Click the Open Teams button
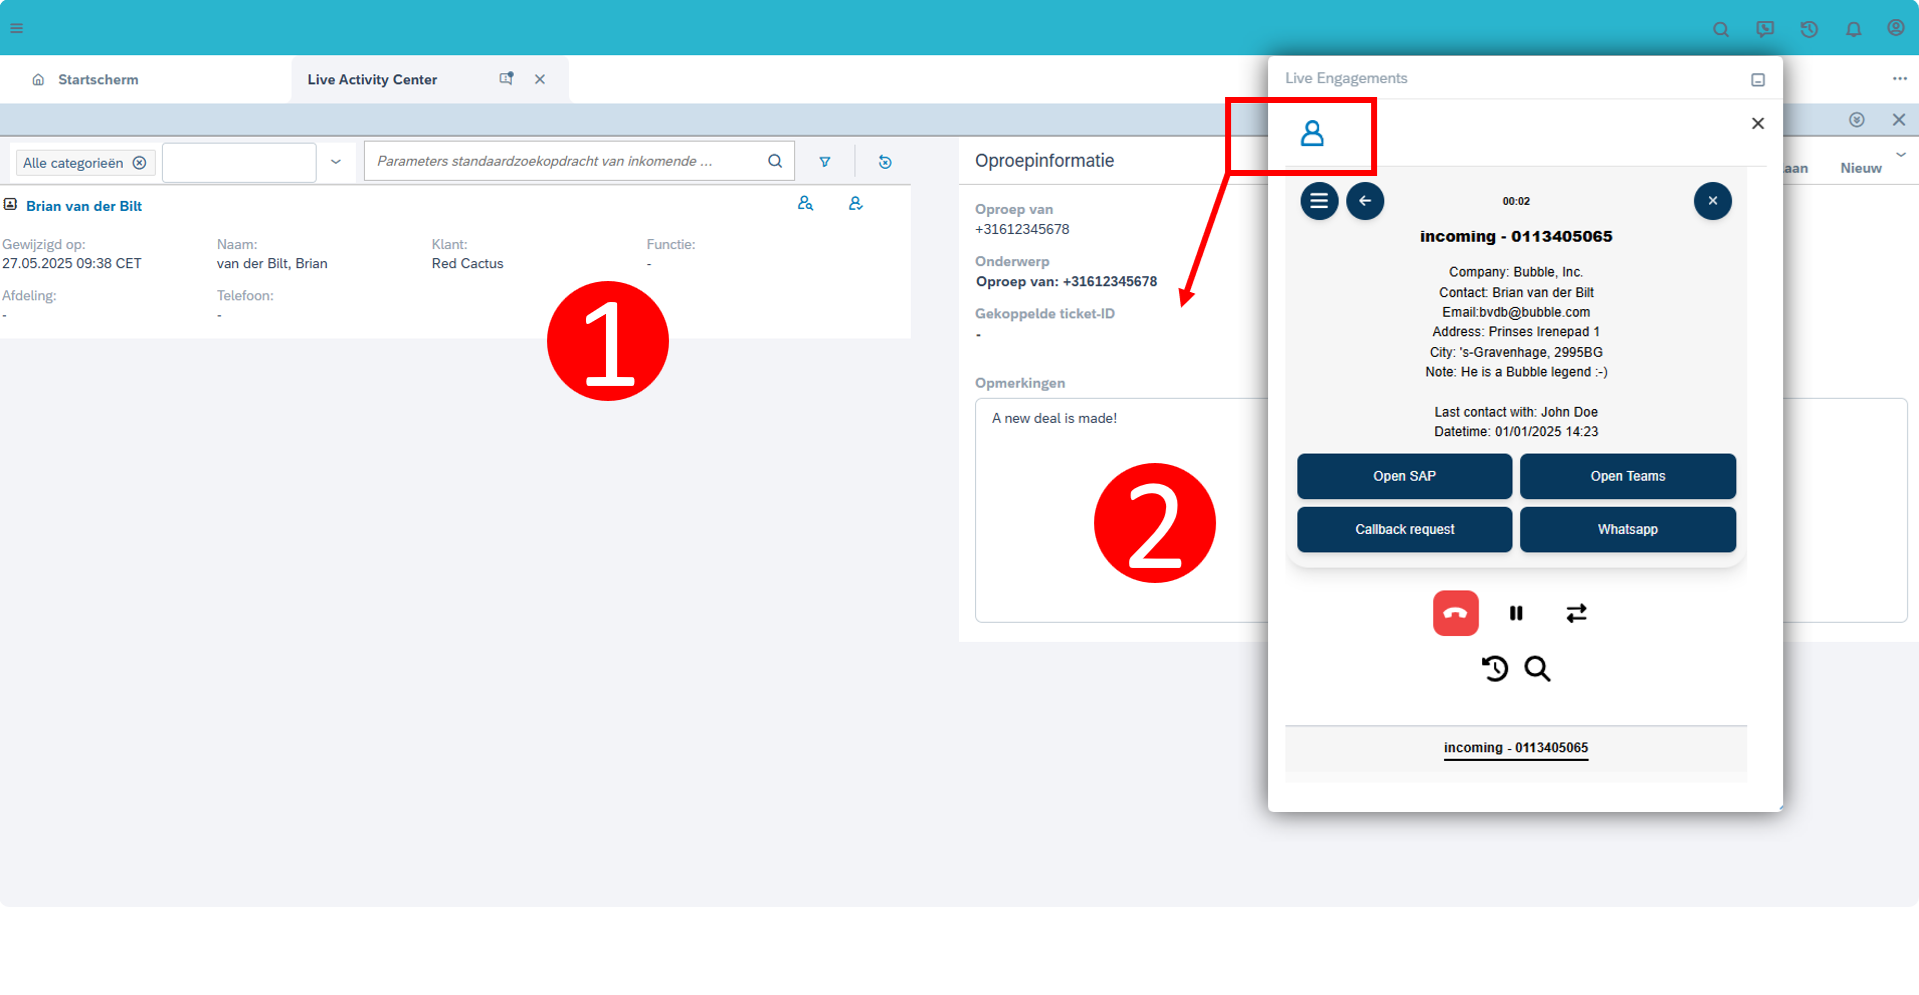Image resolution: width=1919 pixels, height=995 pixels. [x=1627, y=476]
